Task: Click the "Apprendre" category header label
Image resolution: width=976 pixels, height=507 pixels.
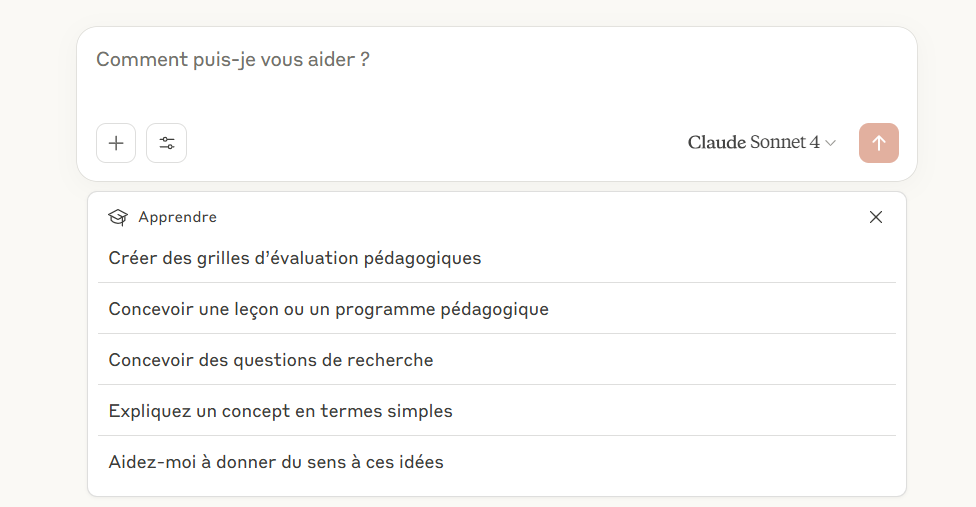Action: click(177, 217)
